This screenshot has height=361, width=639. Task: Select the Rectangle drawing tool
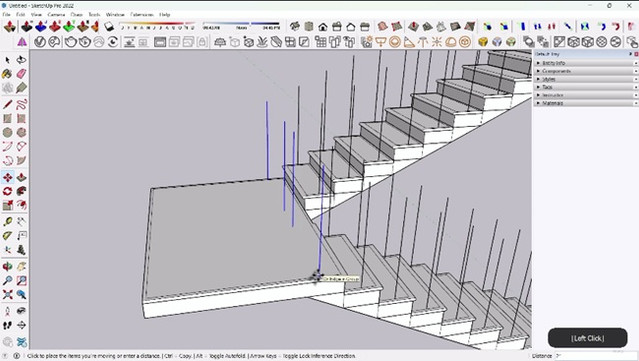(x=7, y=119)
